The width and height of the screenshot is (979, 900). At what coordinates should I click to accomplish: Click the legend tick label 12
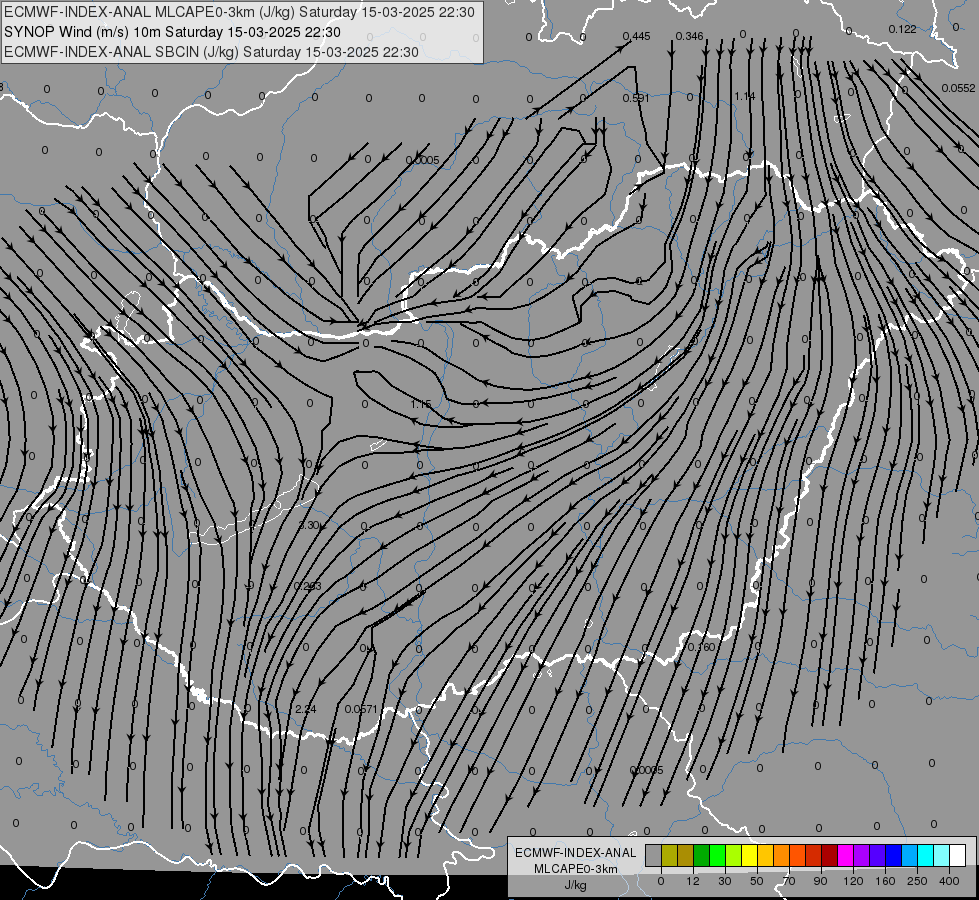point(693,881)
